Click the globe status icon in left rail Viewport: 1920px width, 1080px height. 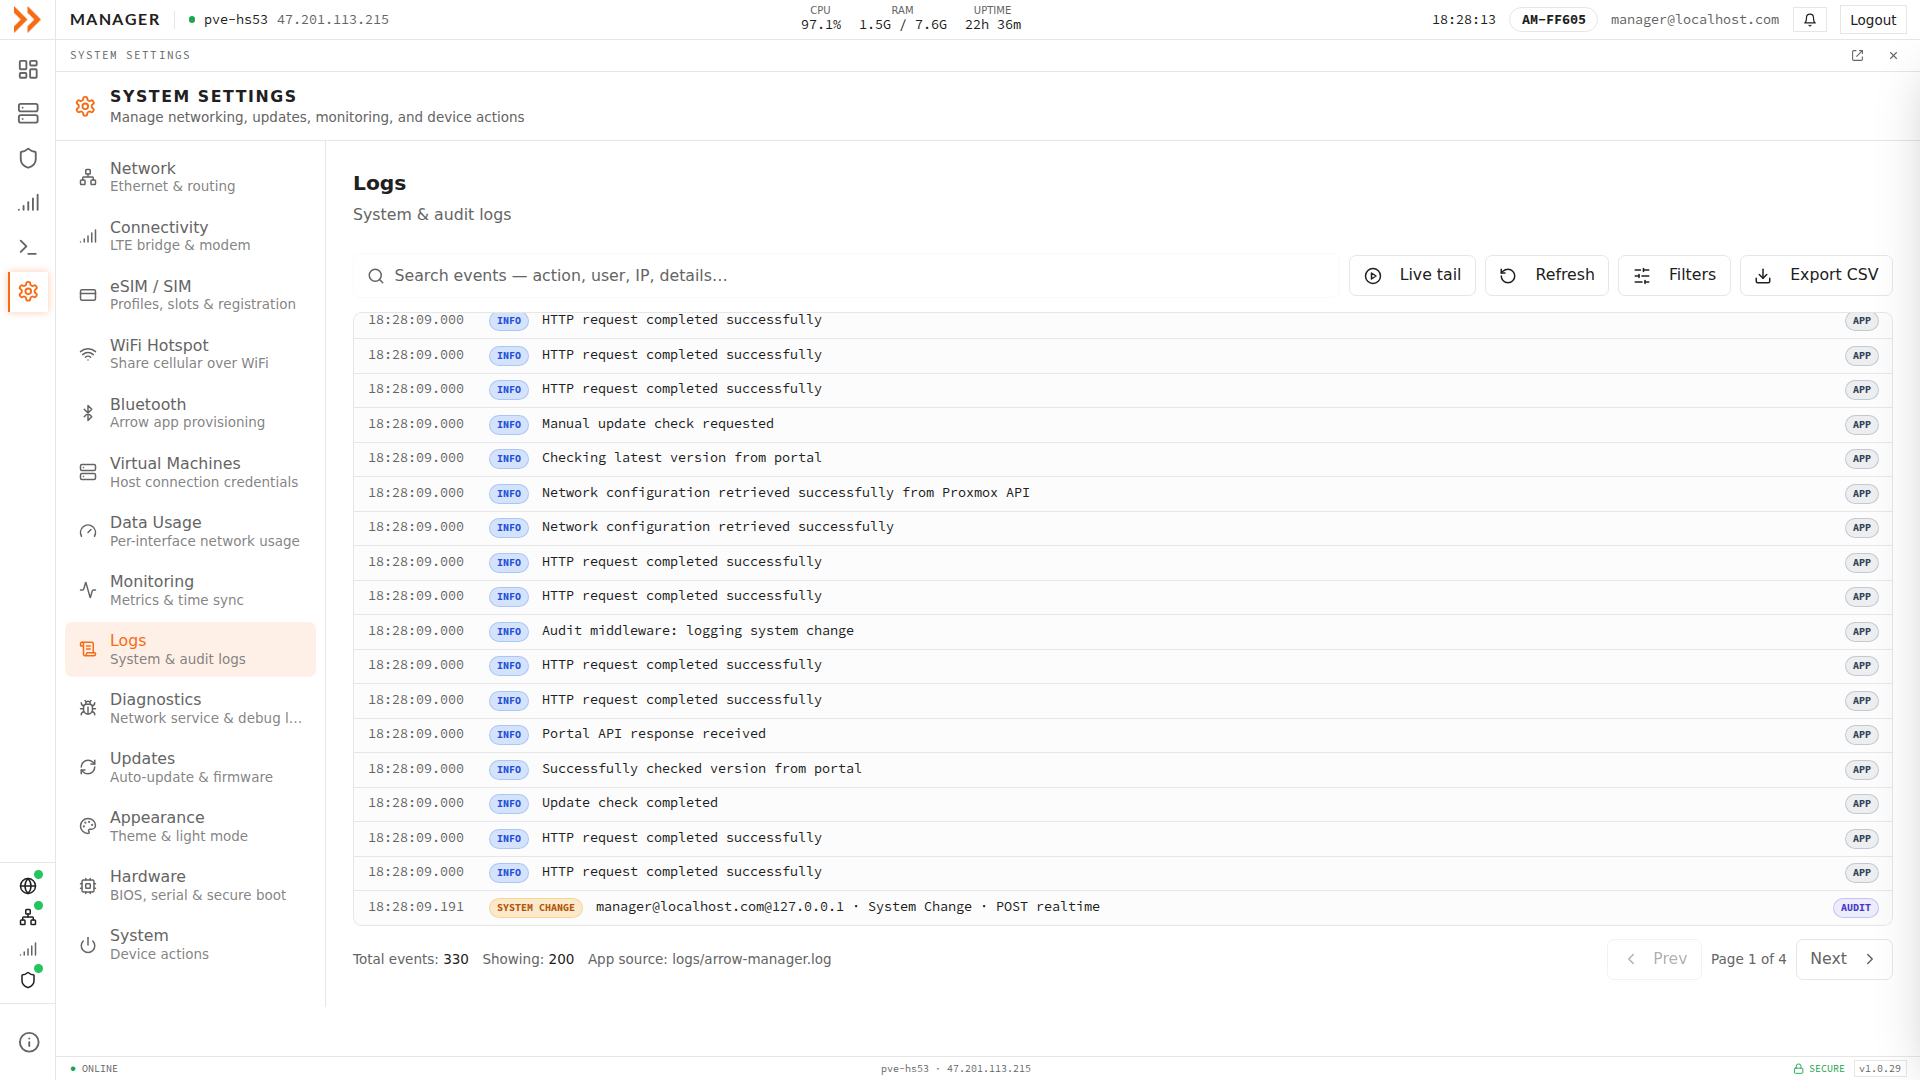pos(28,886)
